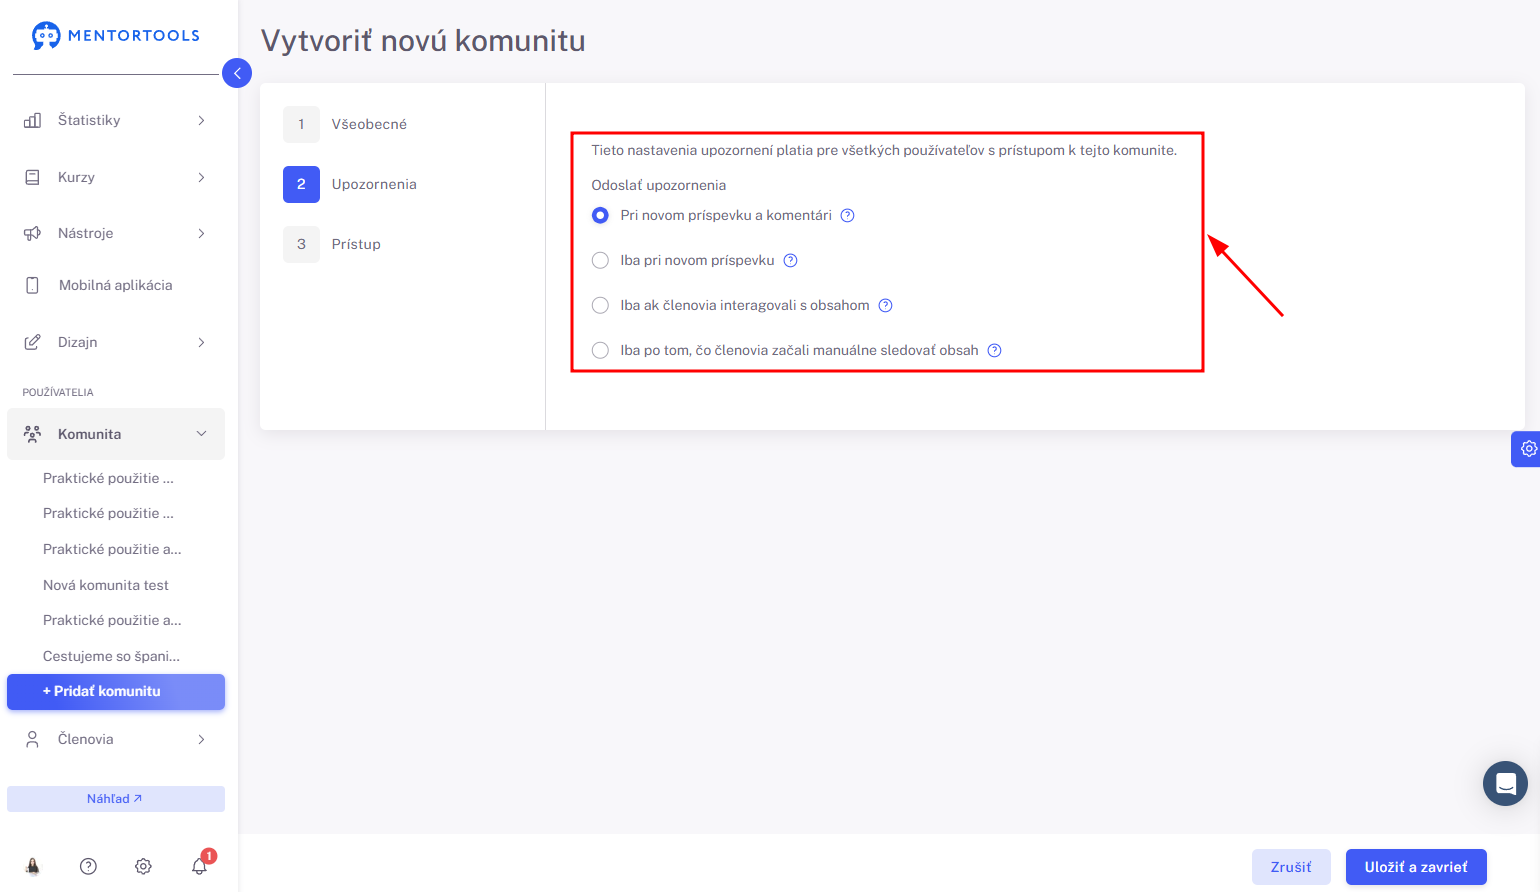Show help tooltip for 'Iba pri novom príspevku'

790,260
